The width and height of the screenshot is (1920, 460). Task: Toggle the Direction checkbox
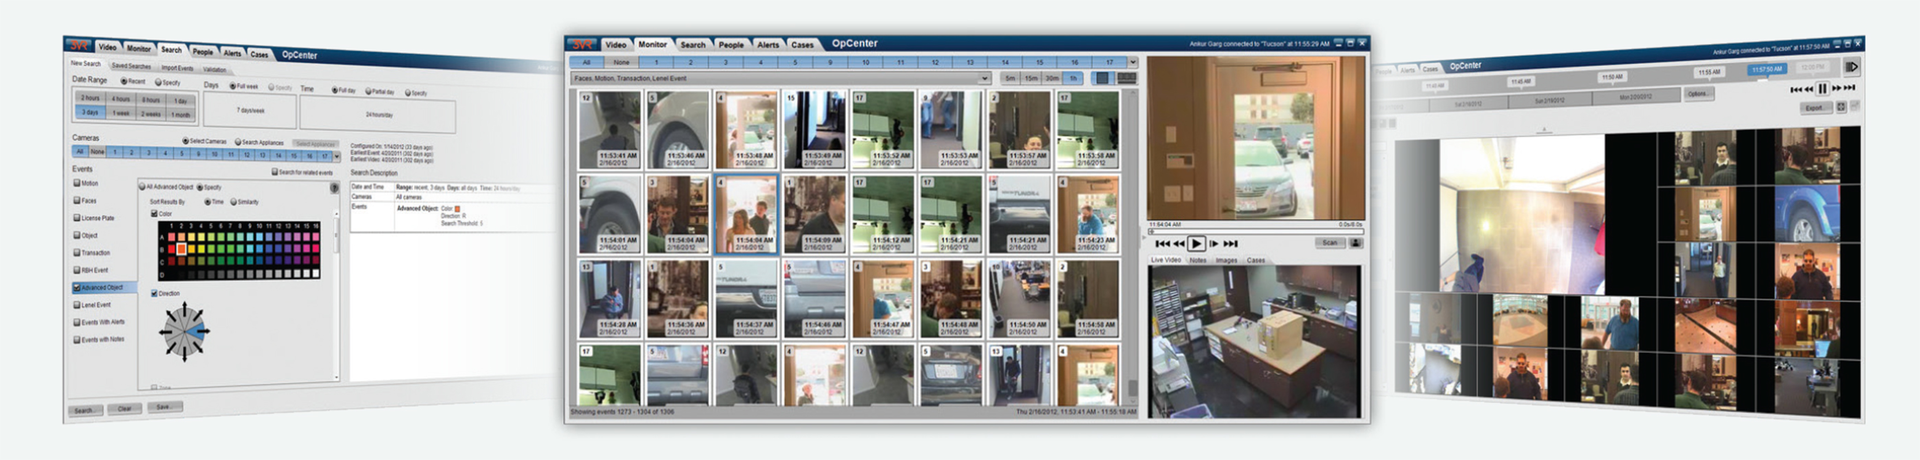pos(154,293)
